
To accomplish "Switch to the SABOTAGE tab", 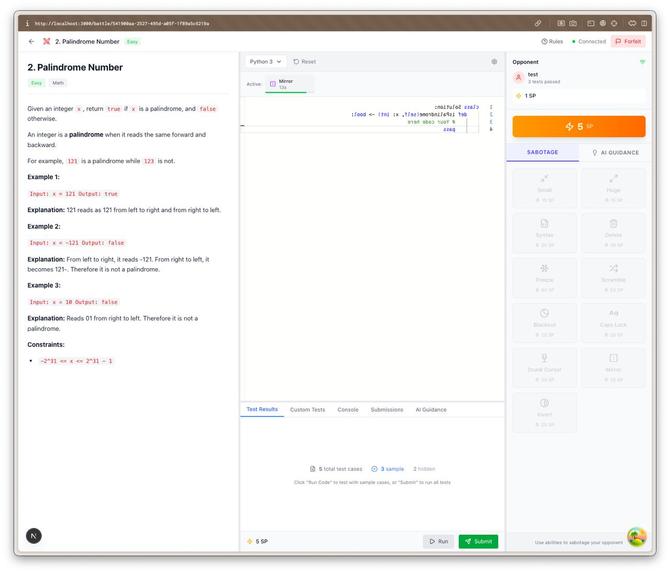I will [x=542, y=153].
